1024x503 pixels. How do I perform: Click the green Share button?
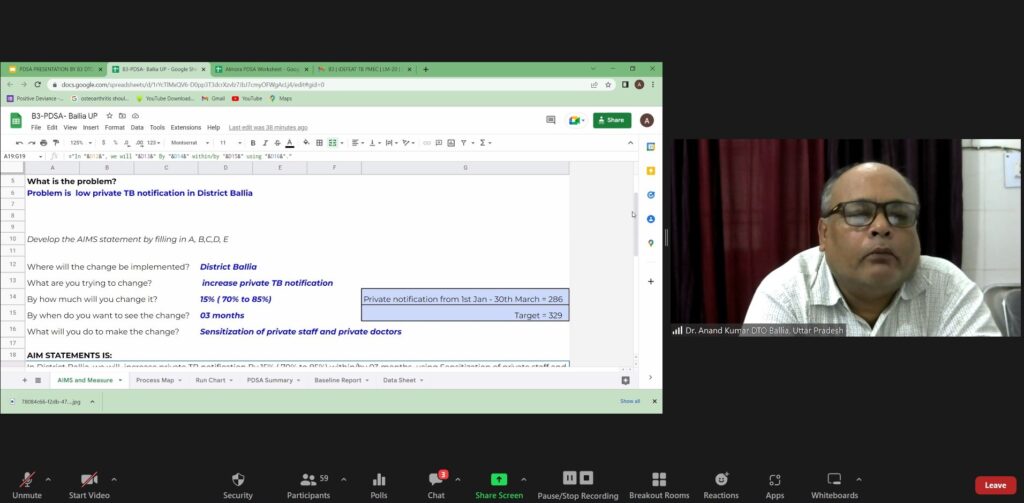click(x=611, y=120)
